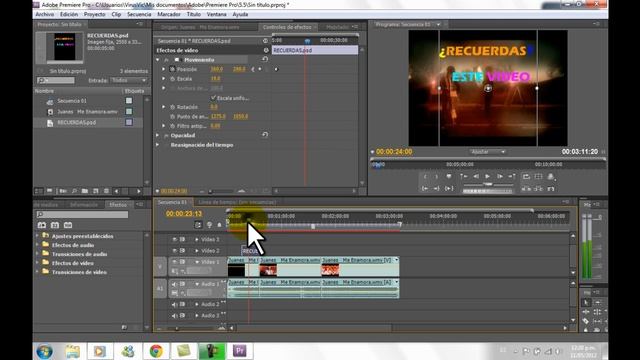The height and width of the screenshot is (360, 640).
Task: Filter Effects by 32-bit color badge
Action: pyautogui.click(x=55, y=225)
